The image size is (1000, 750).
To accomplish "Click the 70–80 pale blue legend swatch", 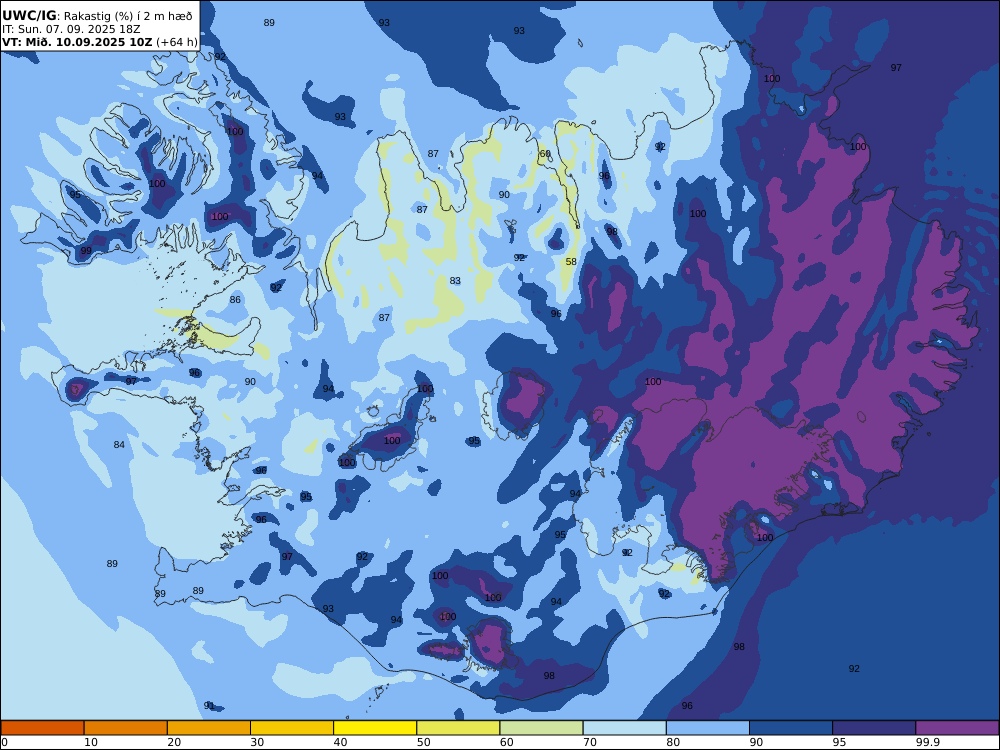I will 624,728.
